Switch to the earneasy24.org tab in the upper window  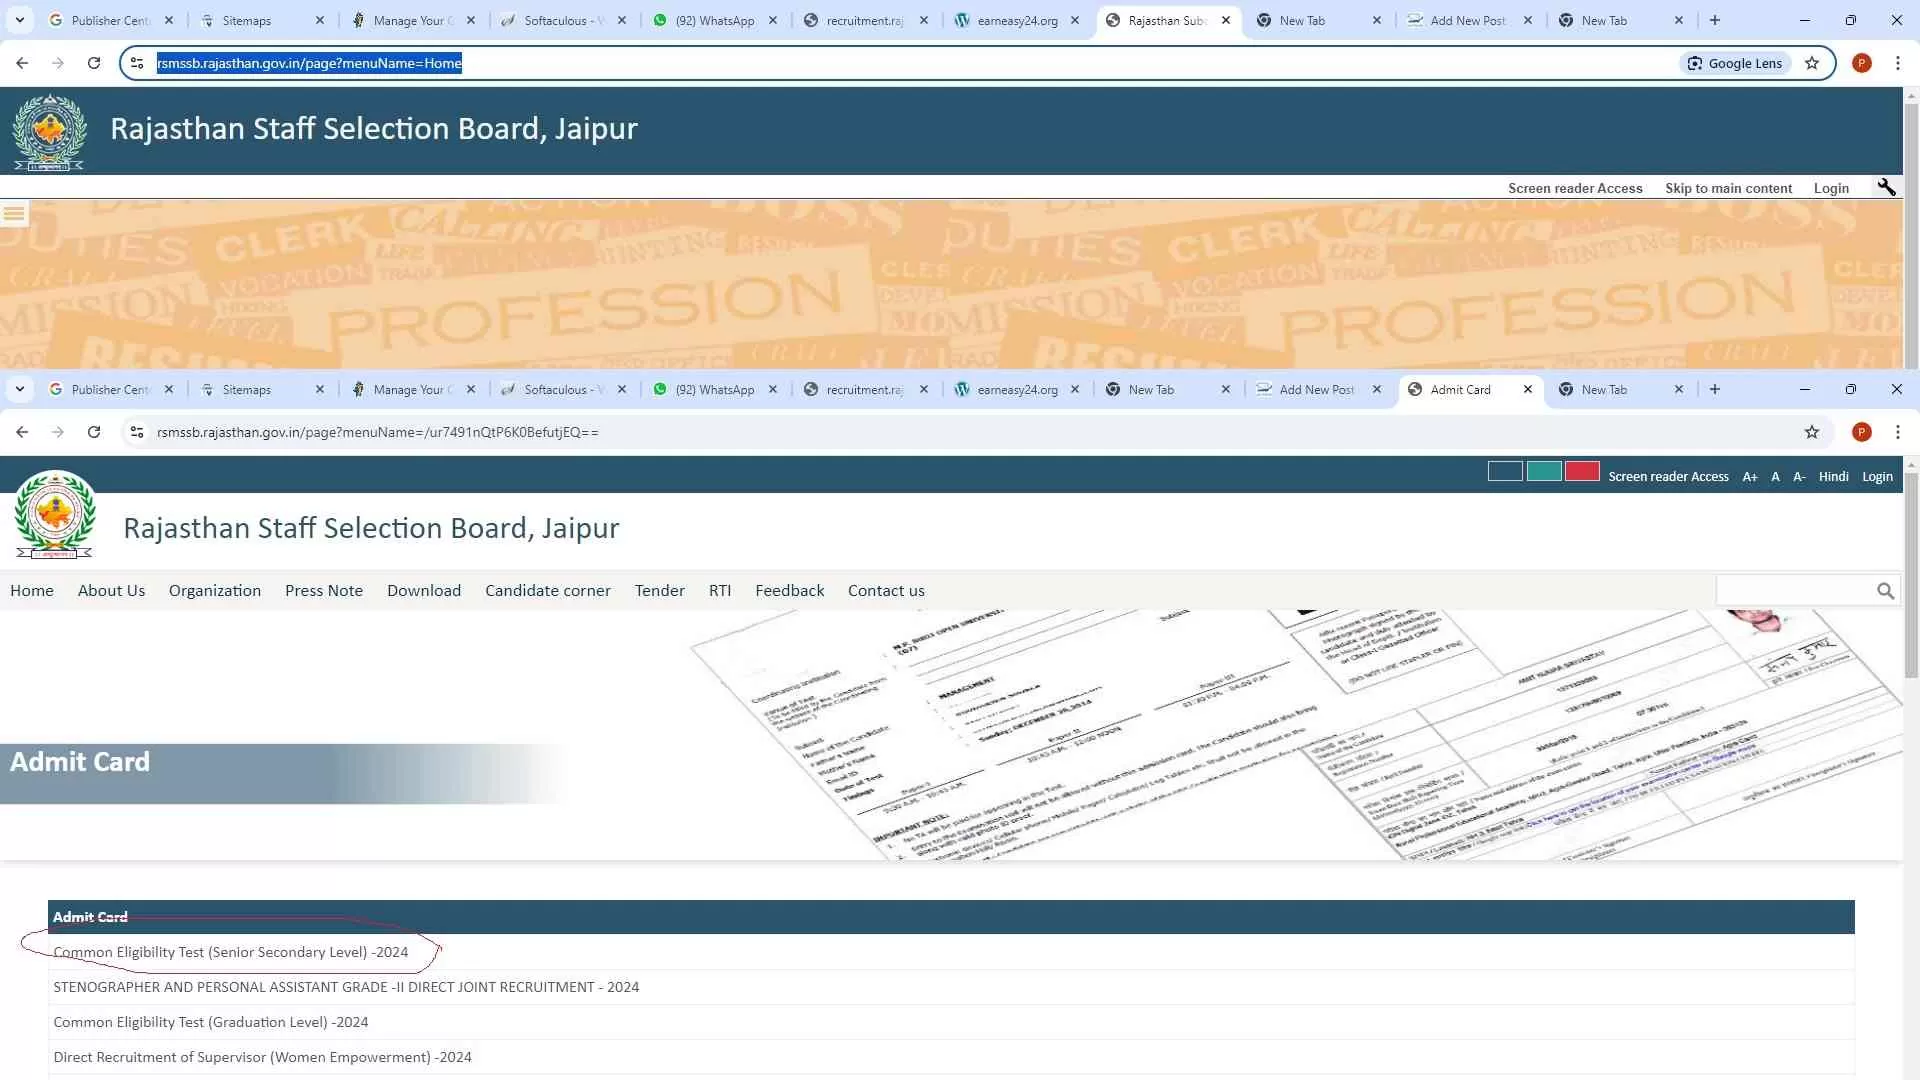(x=1017, y=20)
